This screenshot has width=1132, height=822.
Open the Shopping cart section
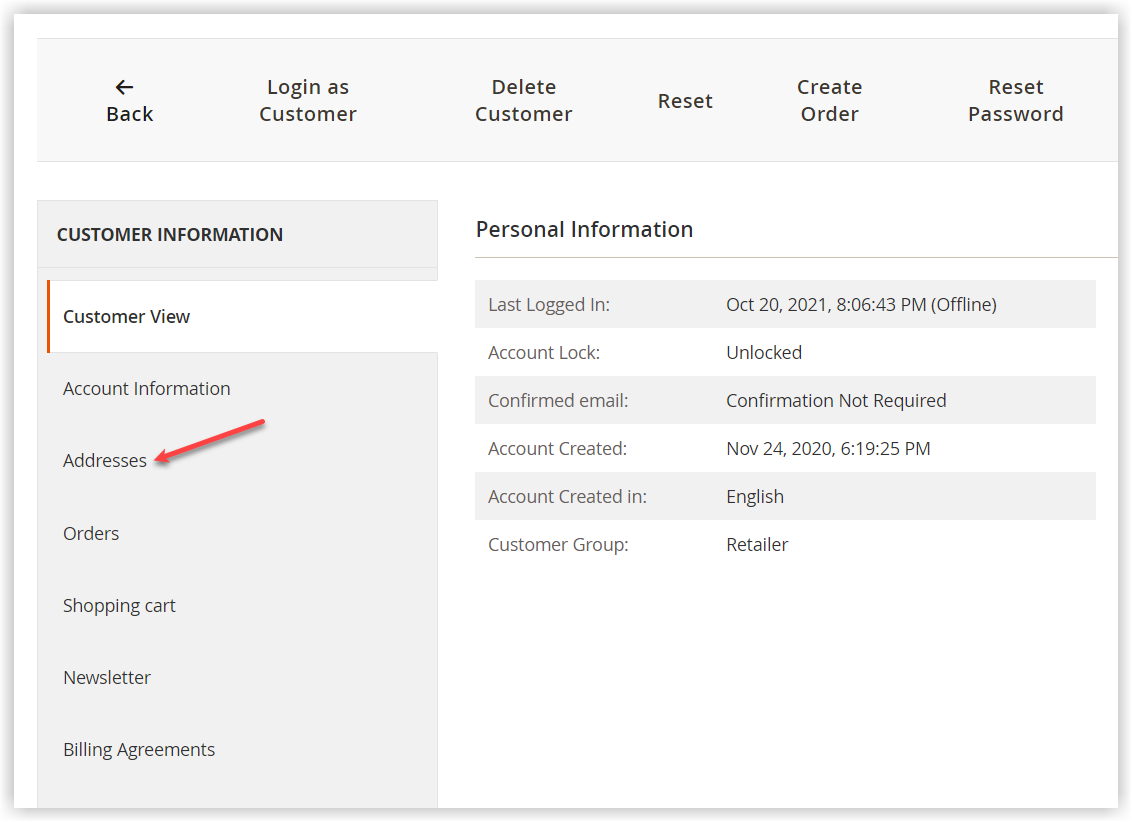tap(119, 605)
